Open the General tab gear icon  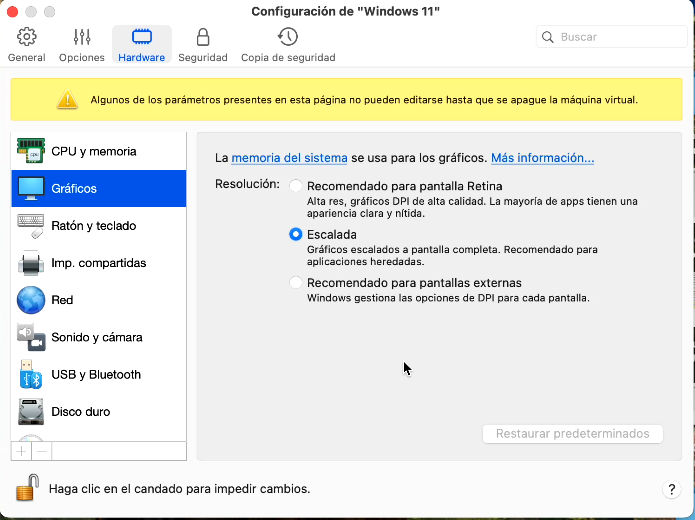click(27, 37)
